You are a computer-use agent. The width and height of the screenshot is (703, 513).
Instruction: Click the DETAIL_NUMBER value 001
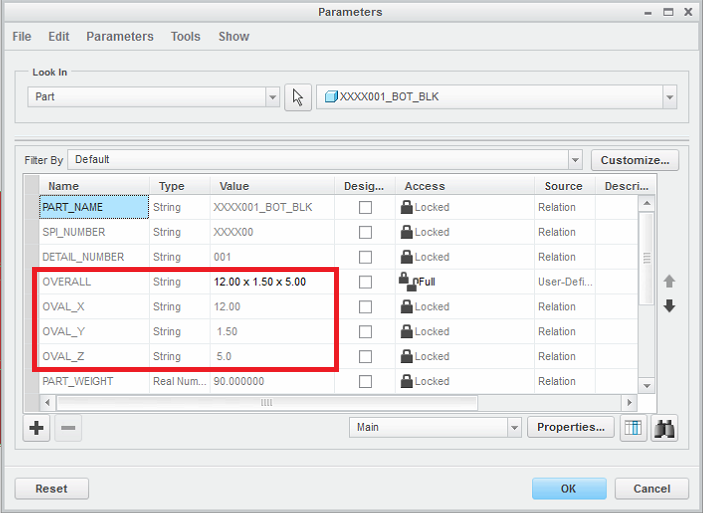[x=272, y=257]
